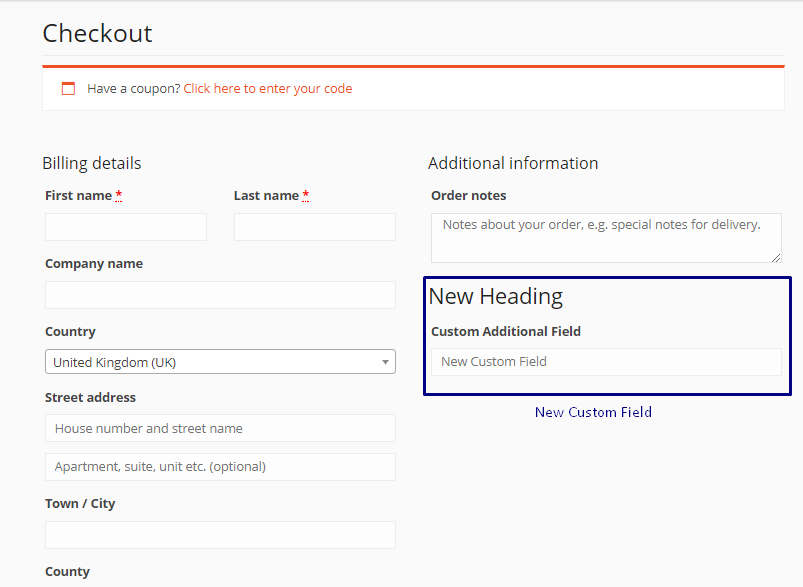Click the Additional information heading
Screen dimensions: 803x587
[513, 163]
